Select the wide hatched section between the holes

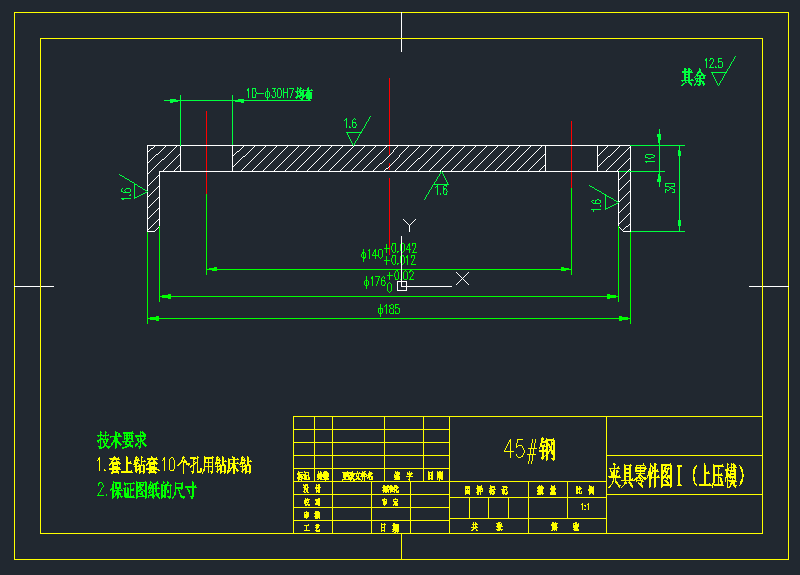point(389,158)
